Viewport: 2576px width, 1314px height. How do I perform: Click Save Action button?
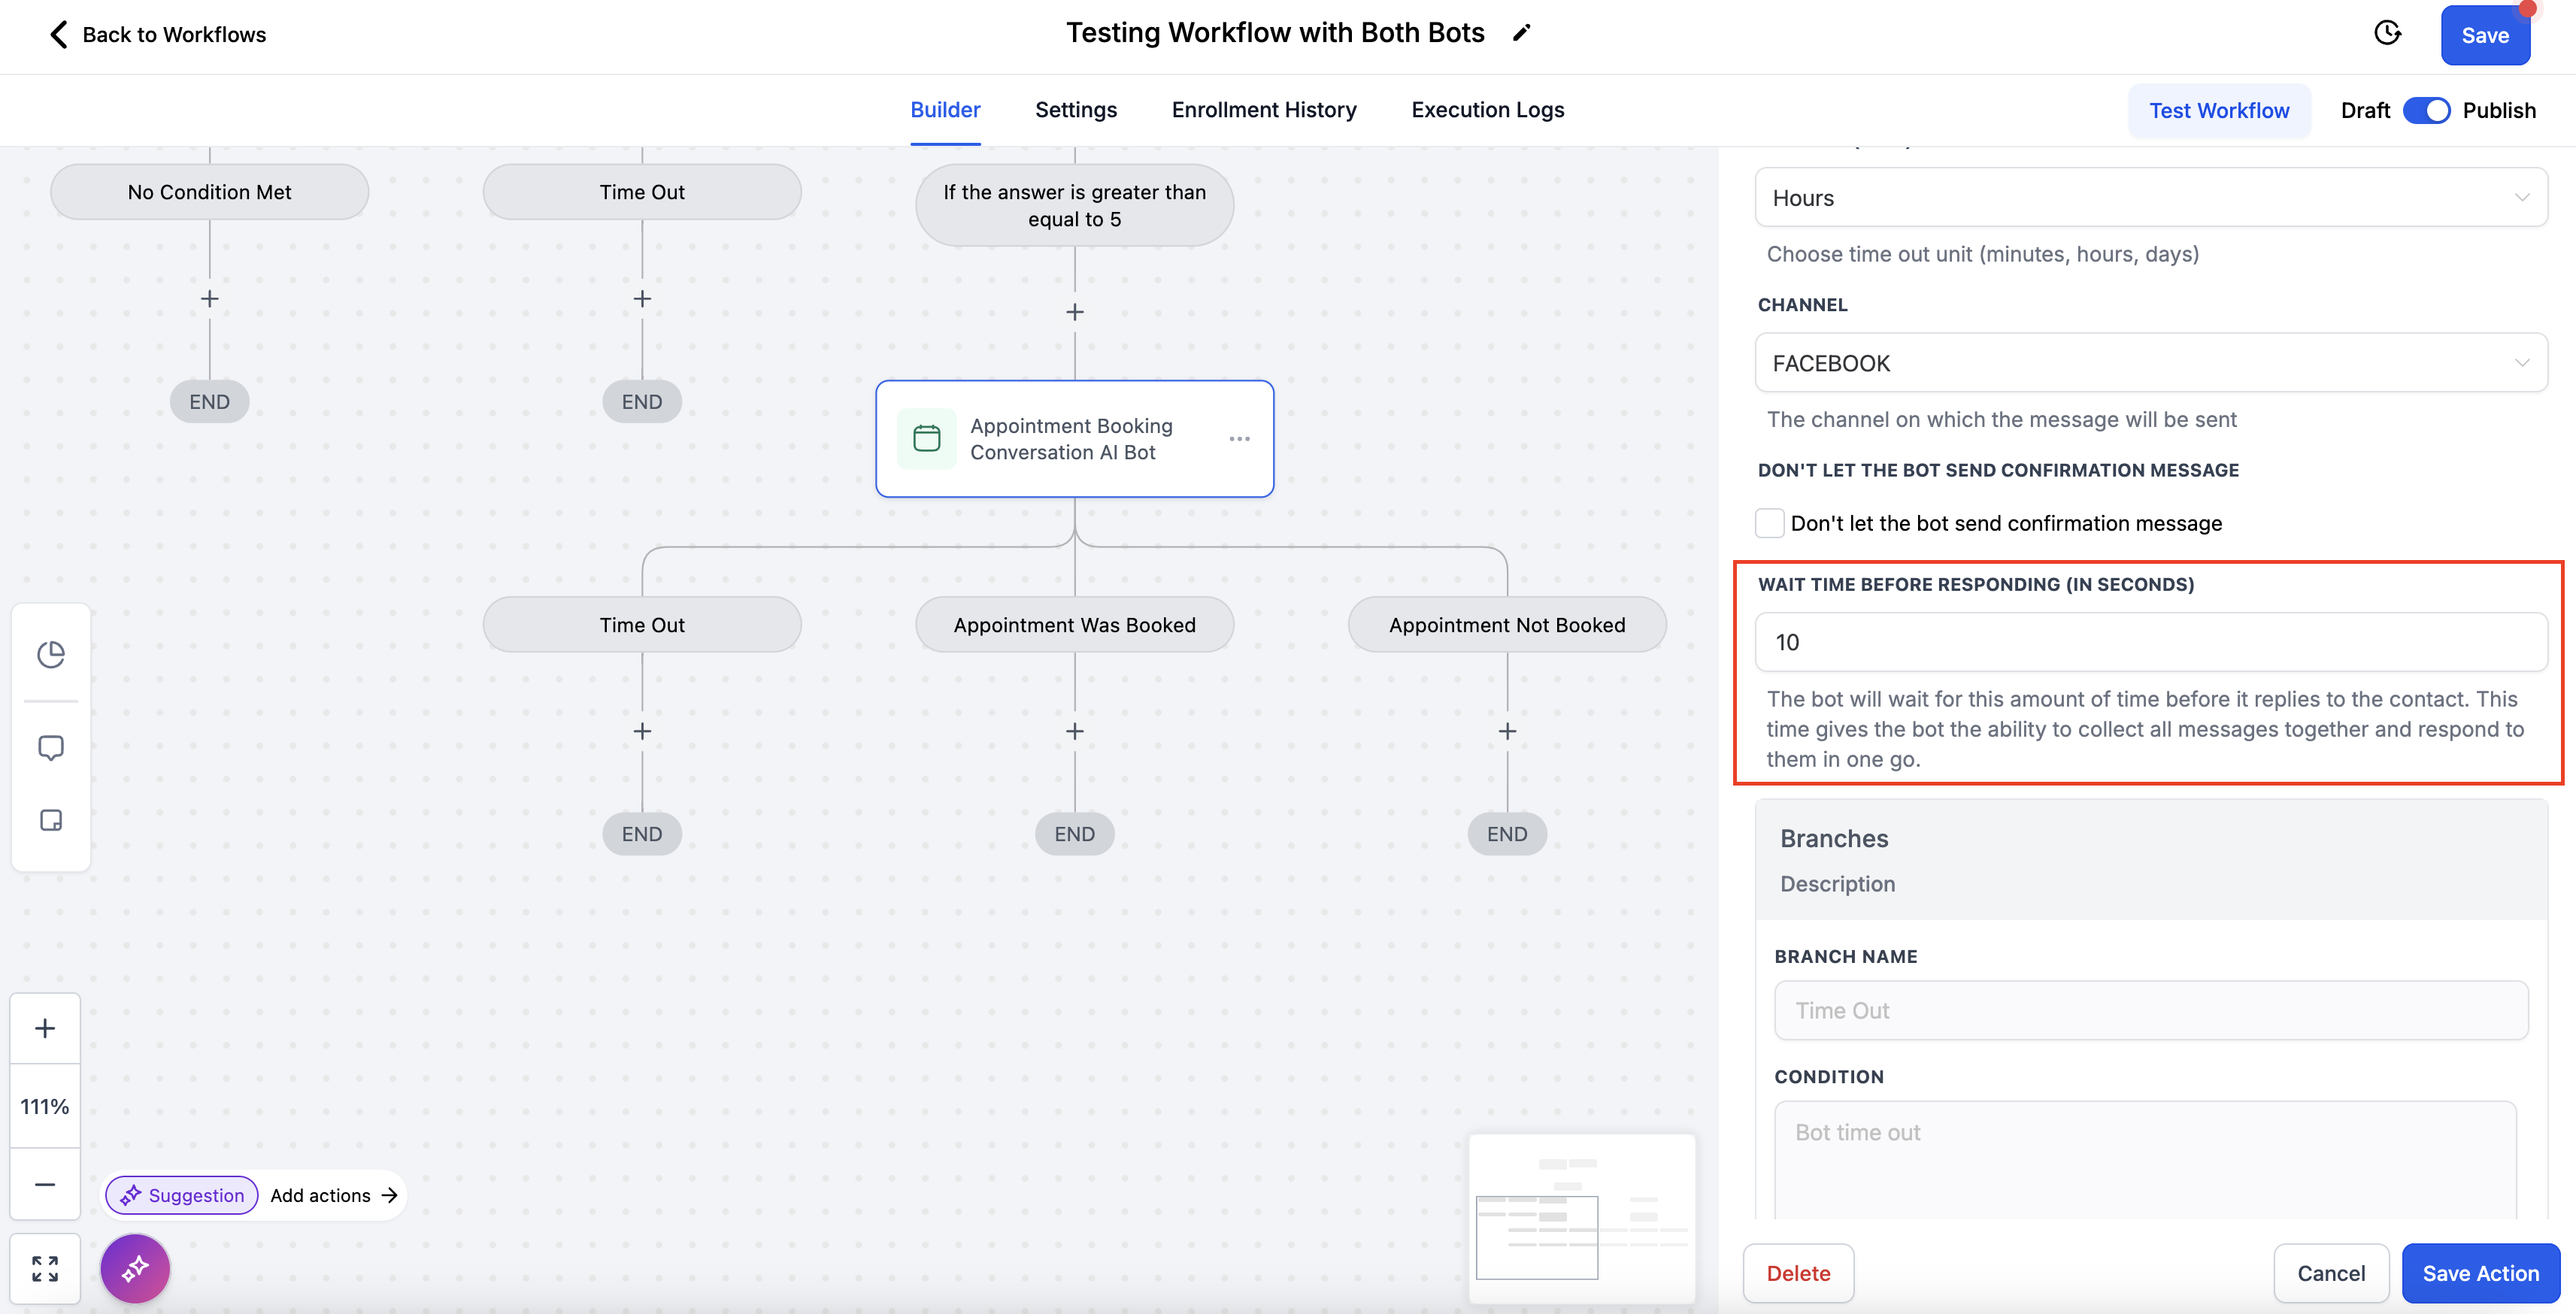pyautogui.click(x=2480, y=1273)
